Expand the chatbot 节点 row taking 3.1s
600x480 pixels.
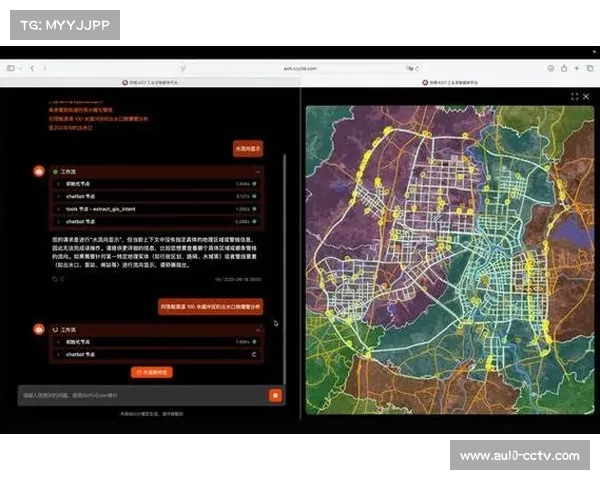click(157, 196)
